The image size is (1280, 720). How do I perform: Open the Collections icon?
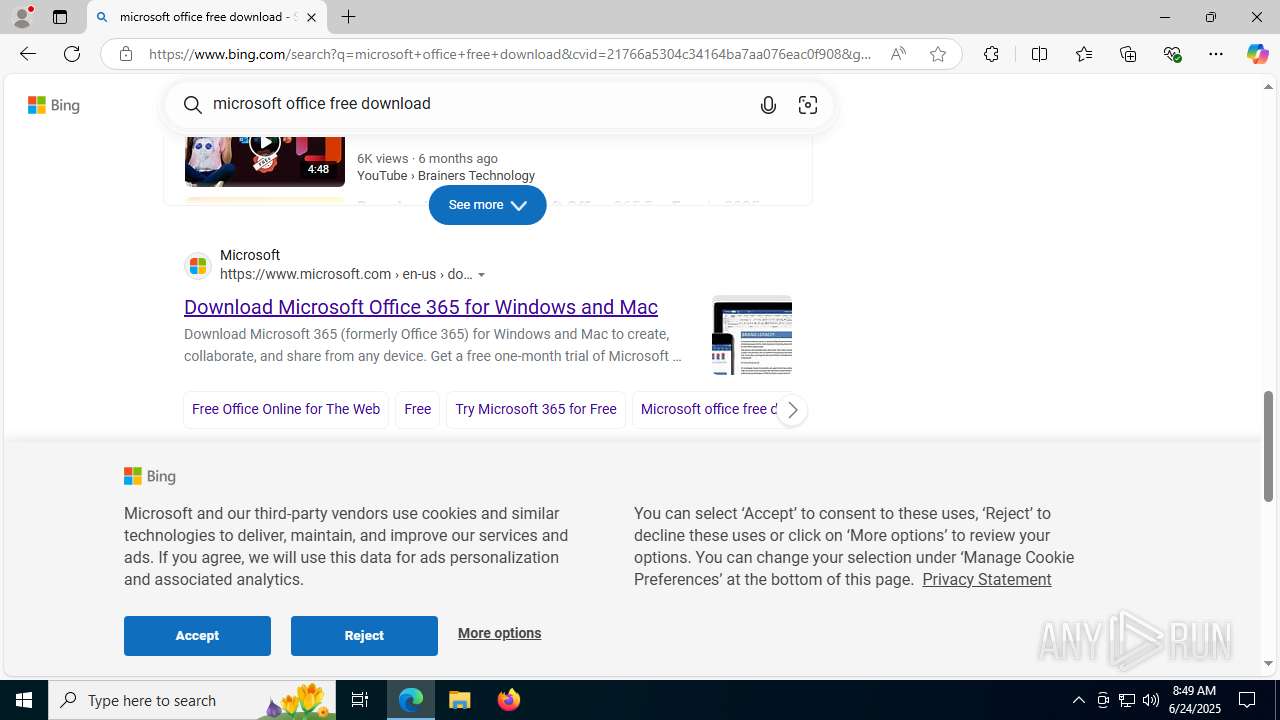tap(1128, 54)
